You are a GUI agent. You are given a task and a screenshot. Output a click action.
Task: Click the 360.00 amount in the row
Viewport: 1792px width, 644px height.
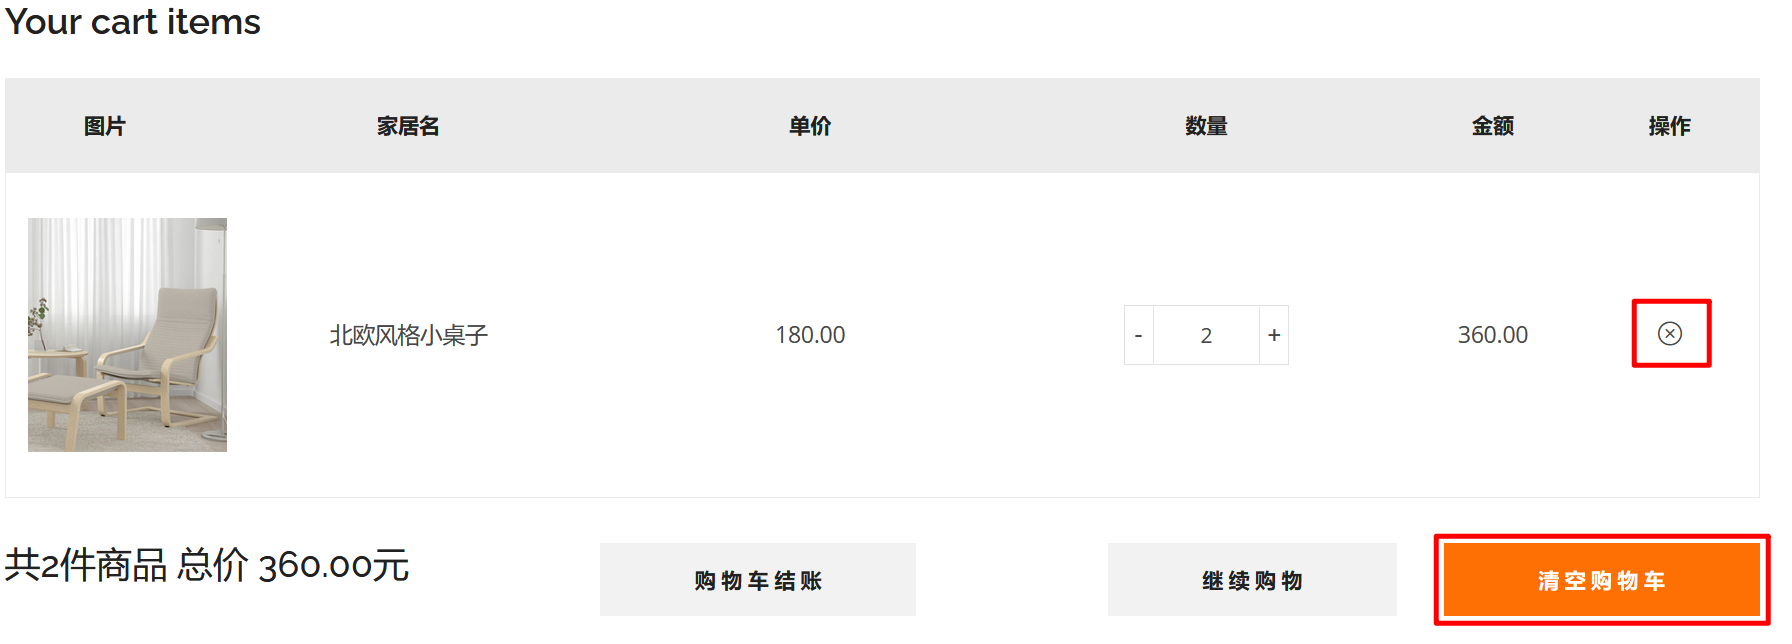click(1492, 335)
